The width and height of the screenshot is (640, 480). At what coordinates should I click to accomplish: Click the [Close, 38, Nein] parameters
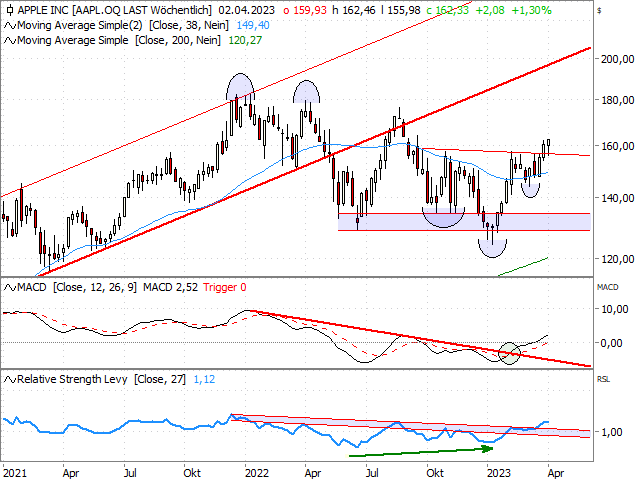tap(189, 26)
